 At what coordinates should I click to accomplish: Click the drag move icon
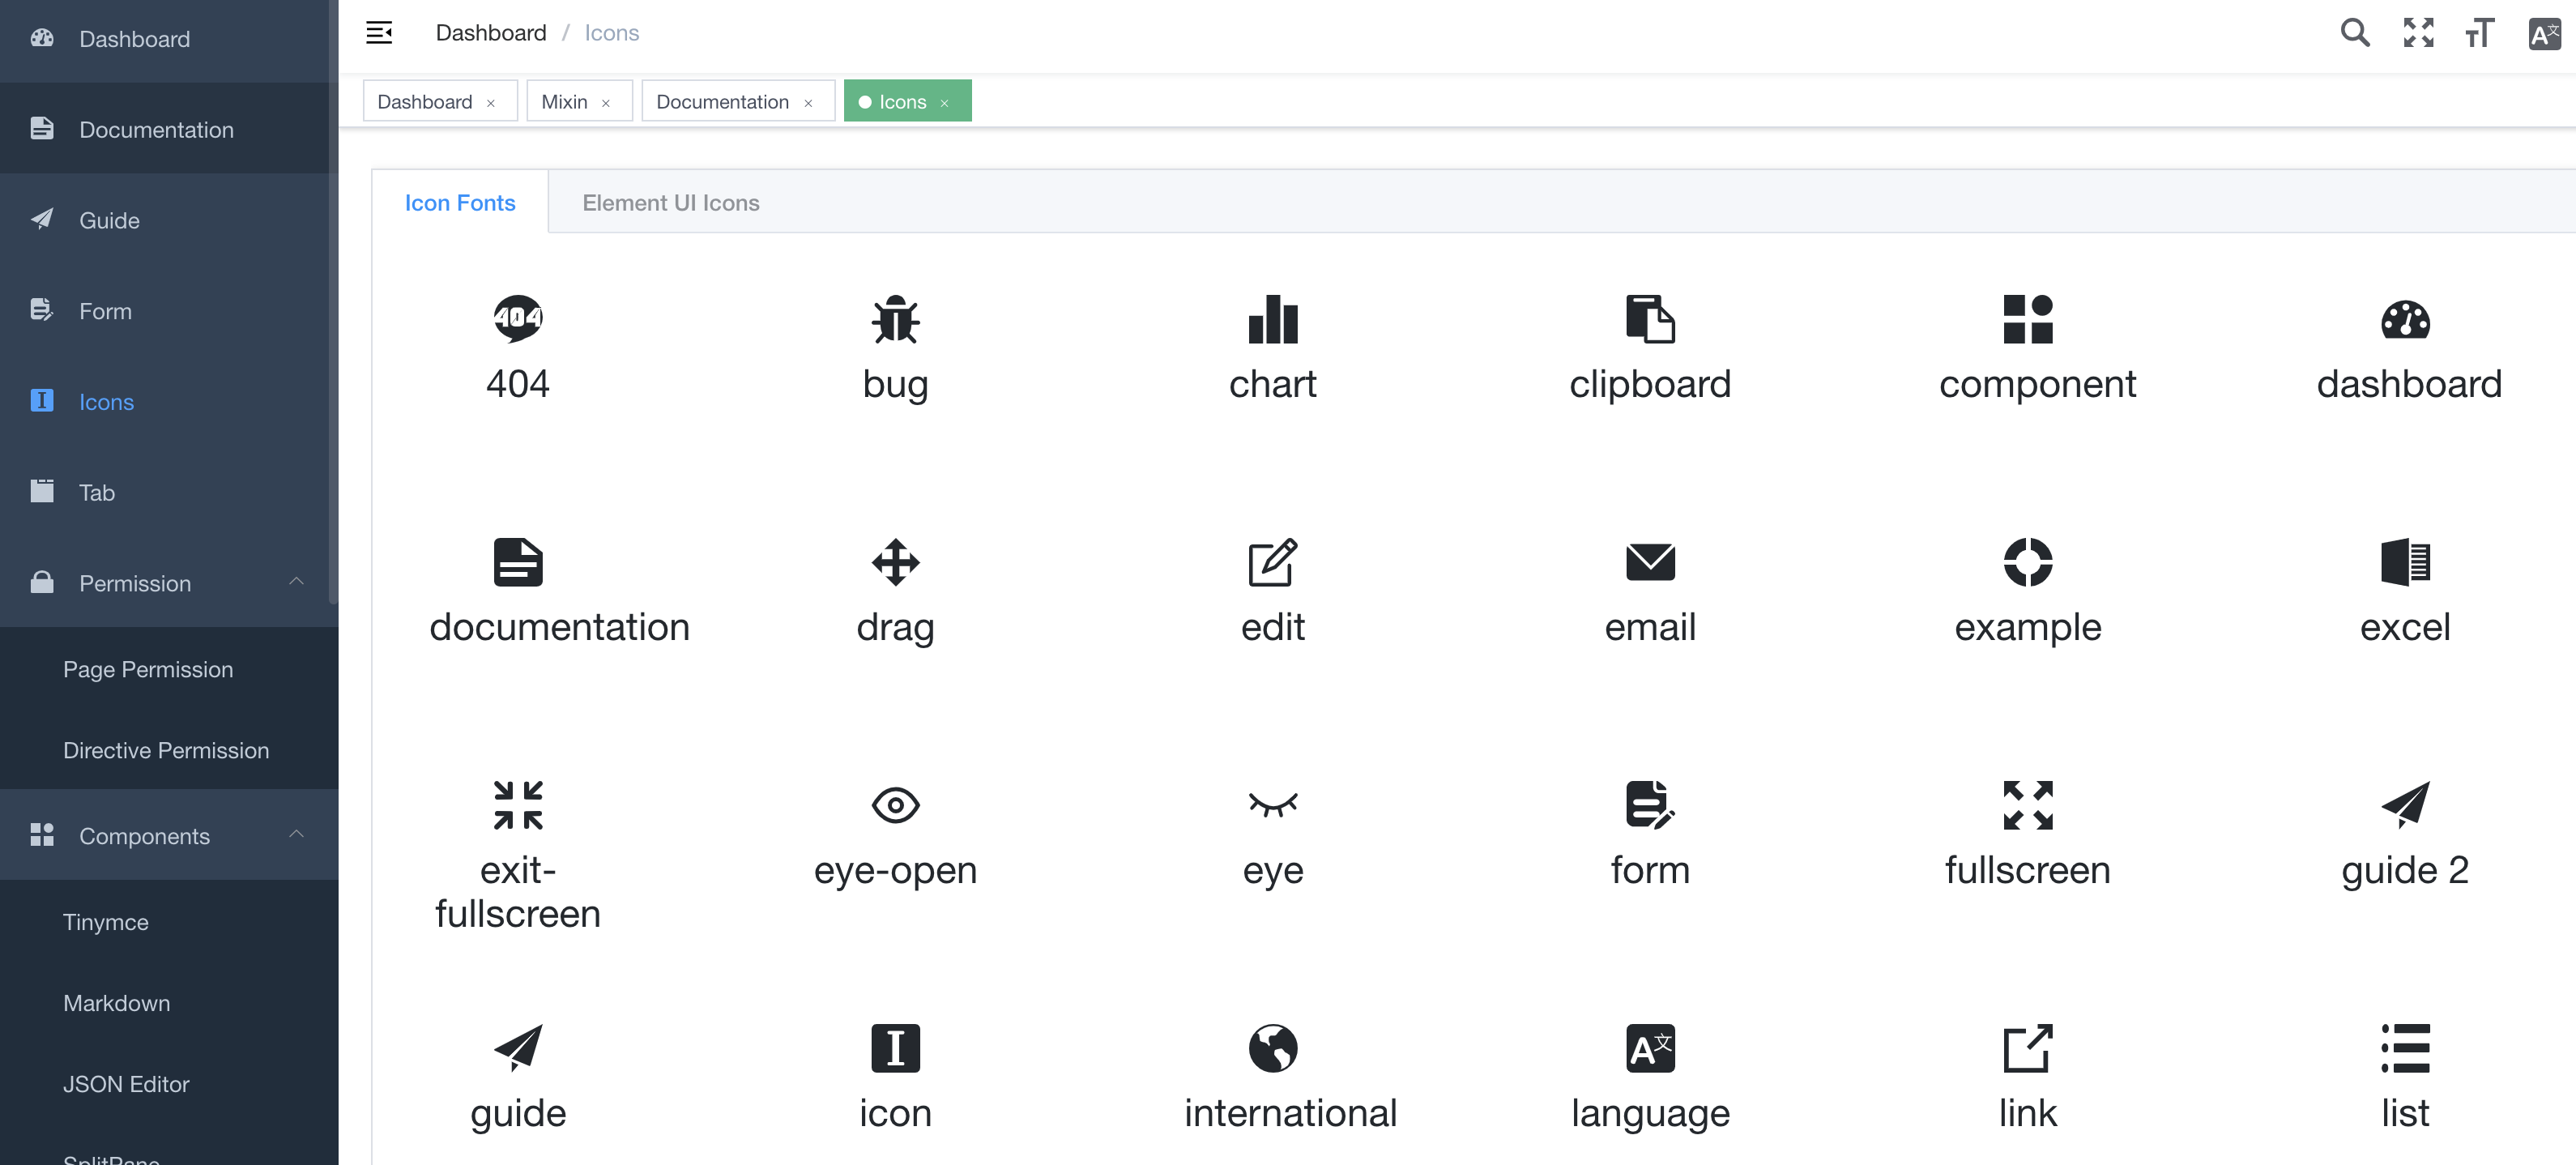coord(895,562)
